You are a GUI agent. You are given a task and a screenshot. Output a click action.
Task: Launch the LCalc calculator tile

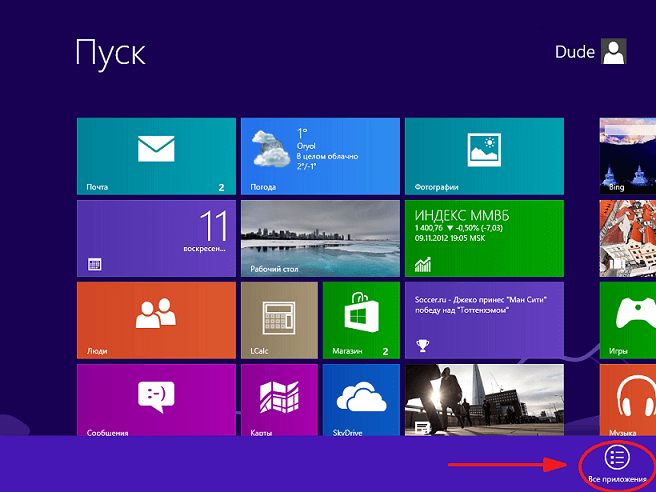[278, 319]
